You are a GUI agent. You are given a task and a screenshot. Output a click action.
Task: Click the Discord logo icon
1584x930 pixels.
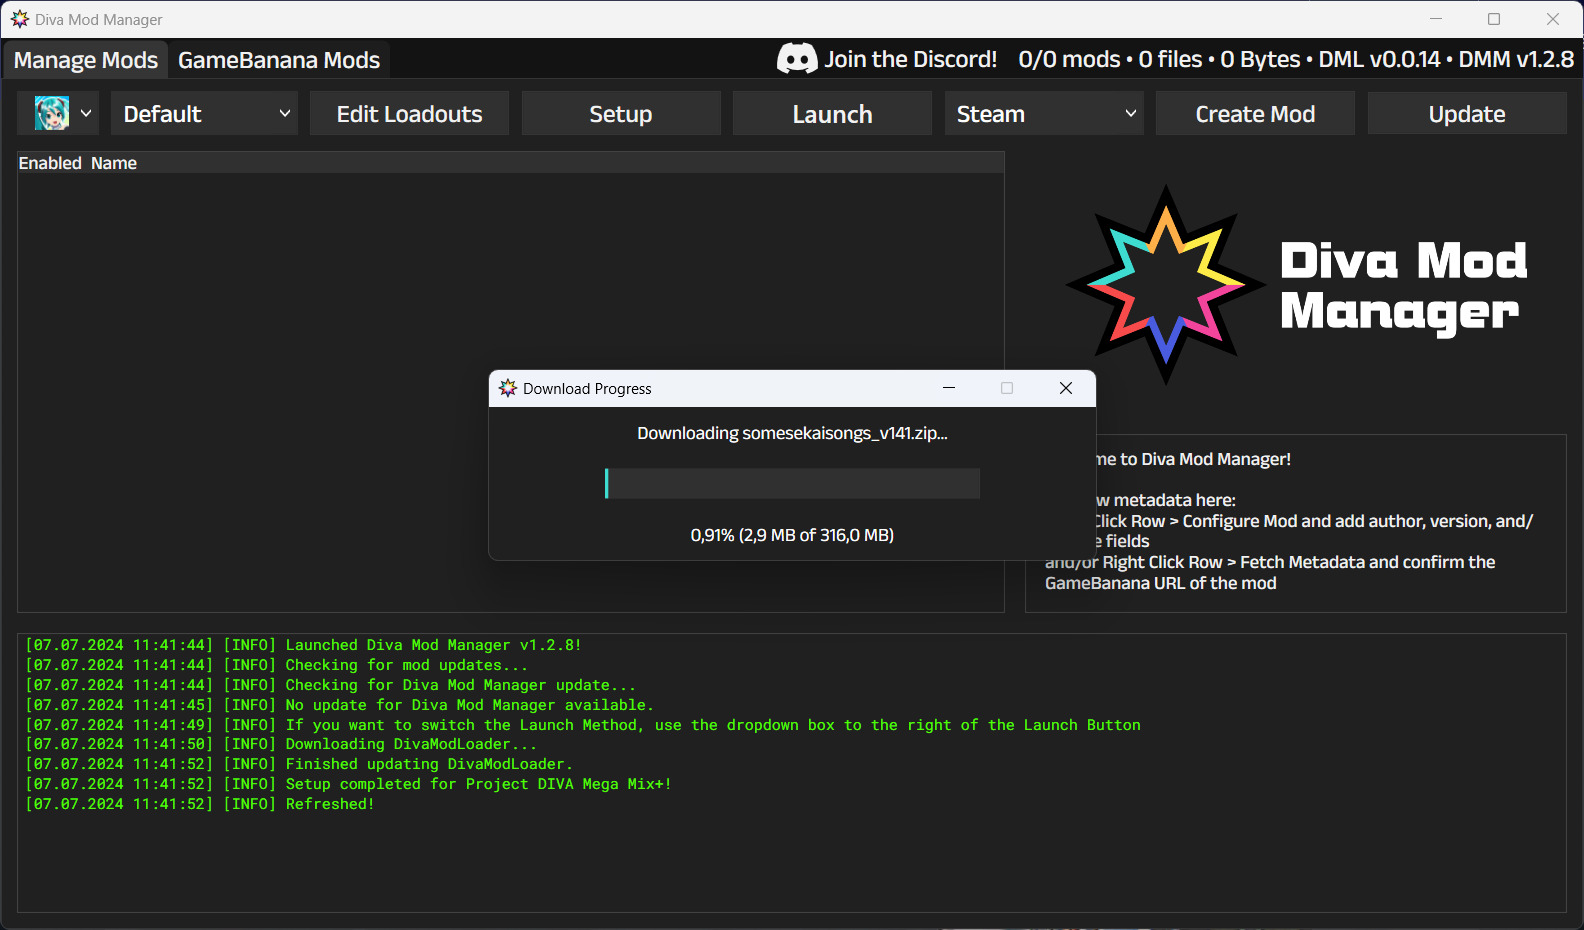pyautogui.click(x=797, y=59)
